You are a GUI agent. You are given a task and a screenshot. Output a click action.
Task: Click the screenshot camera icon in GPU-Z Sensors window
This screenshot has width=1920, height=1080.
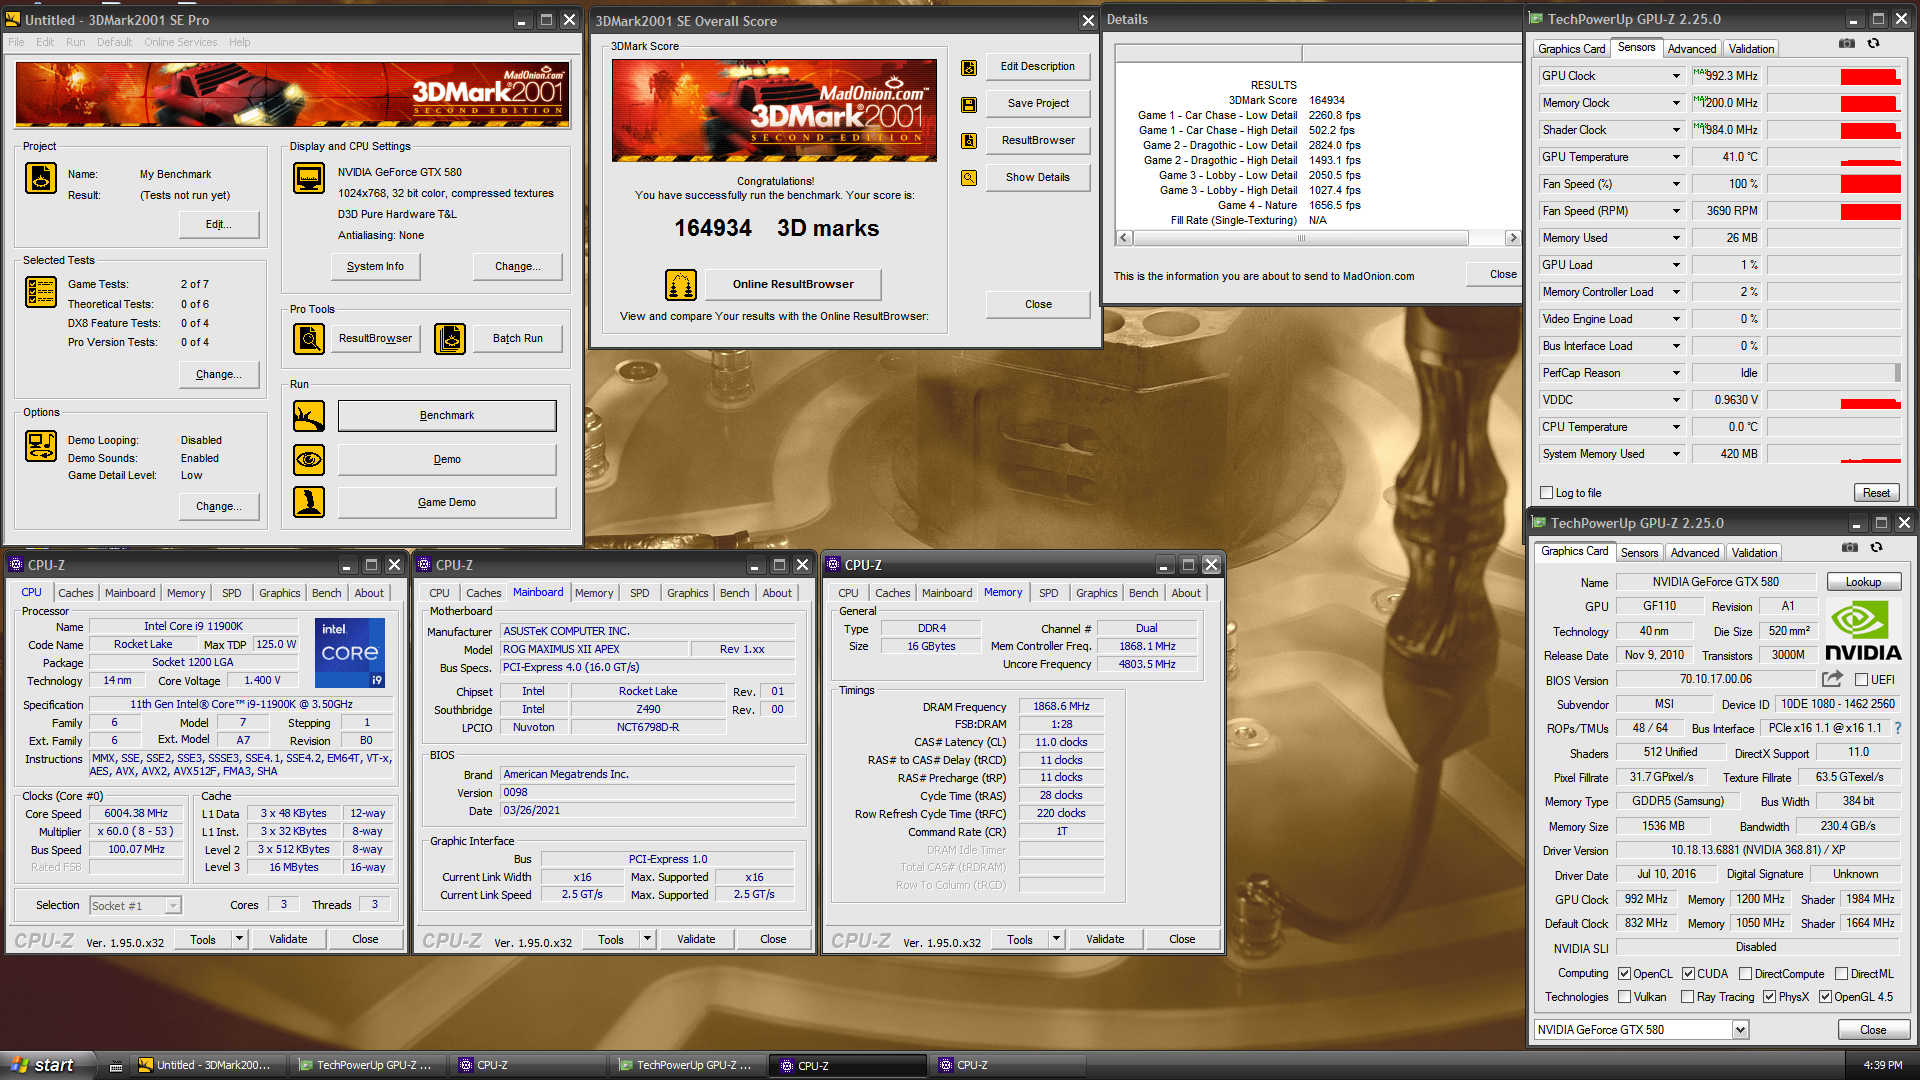pos(1847,44)
